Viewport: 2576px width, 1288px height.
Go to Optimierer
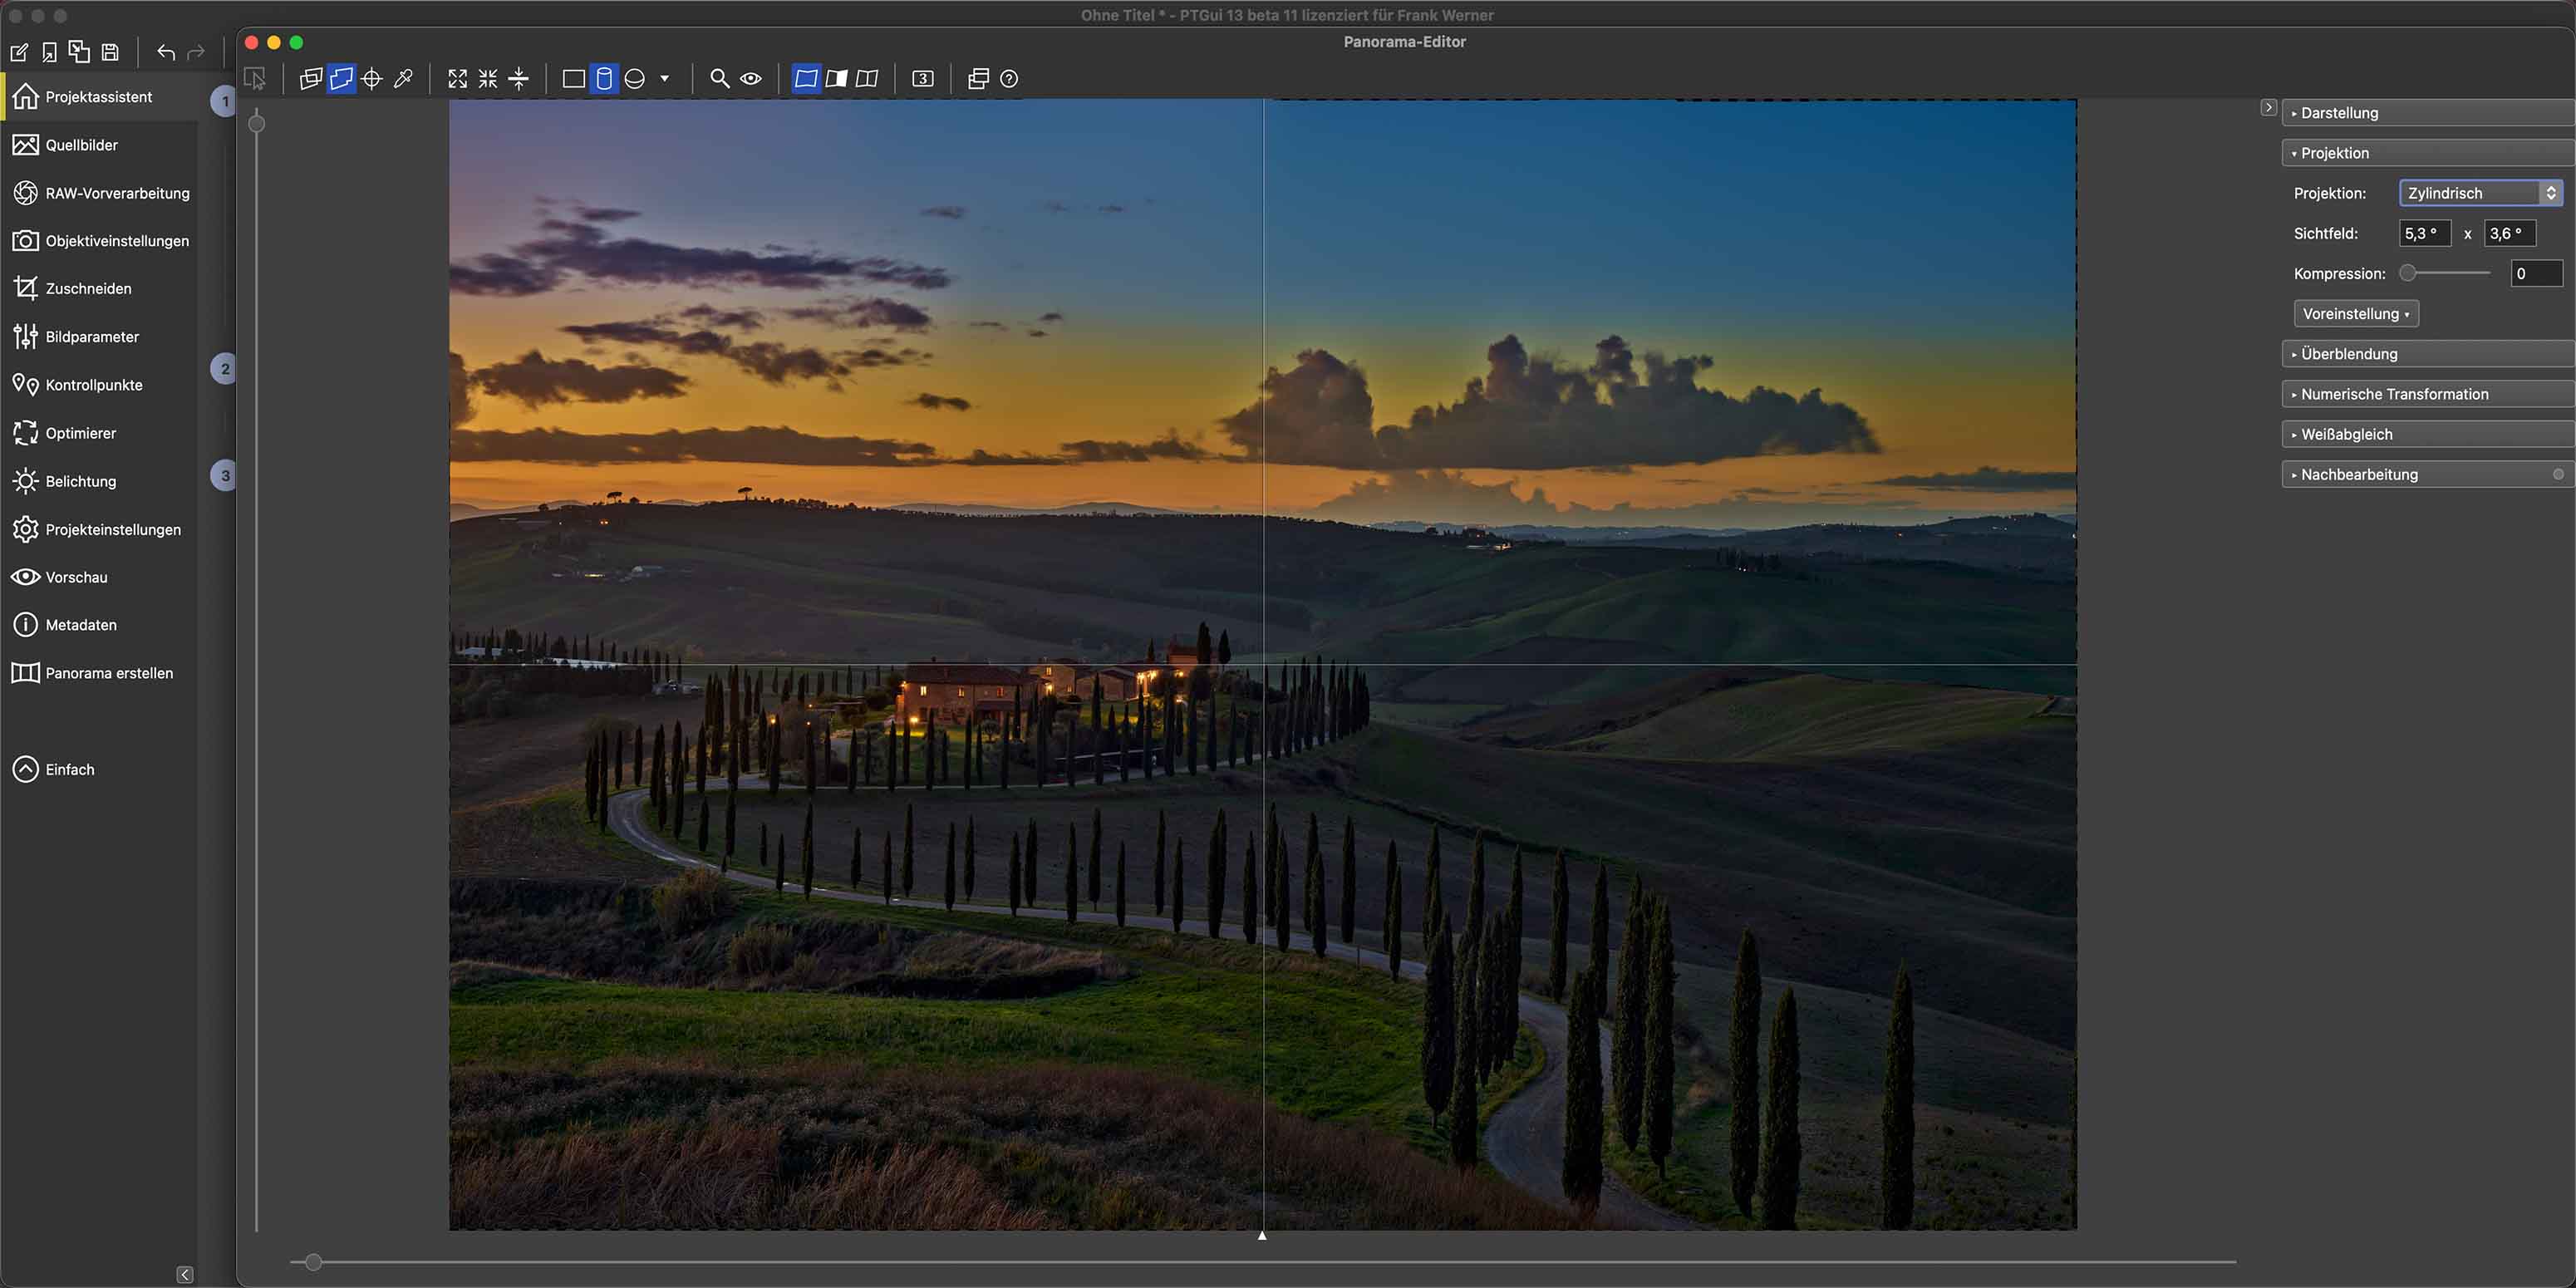99,433
